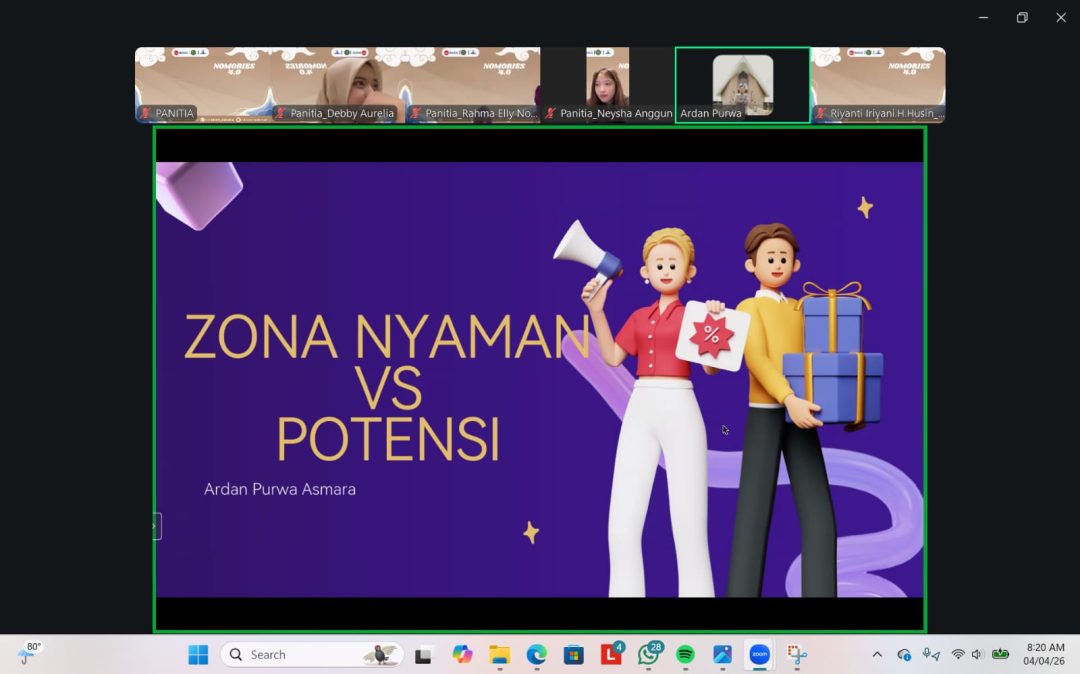Open Copilot from the taskbar
The height and width of the screenshot is (674, 1080).
(x=462, y=655)
